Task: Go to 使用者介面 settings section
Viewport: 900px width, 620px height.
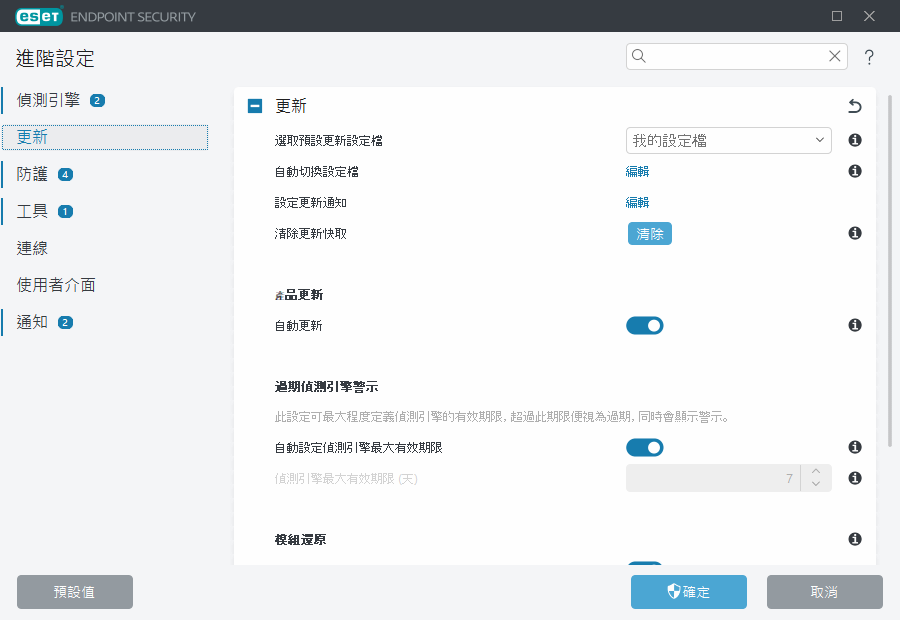Action: (56, 285)
